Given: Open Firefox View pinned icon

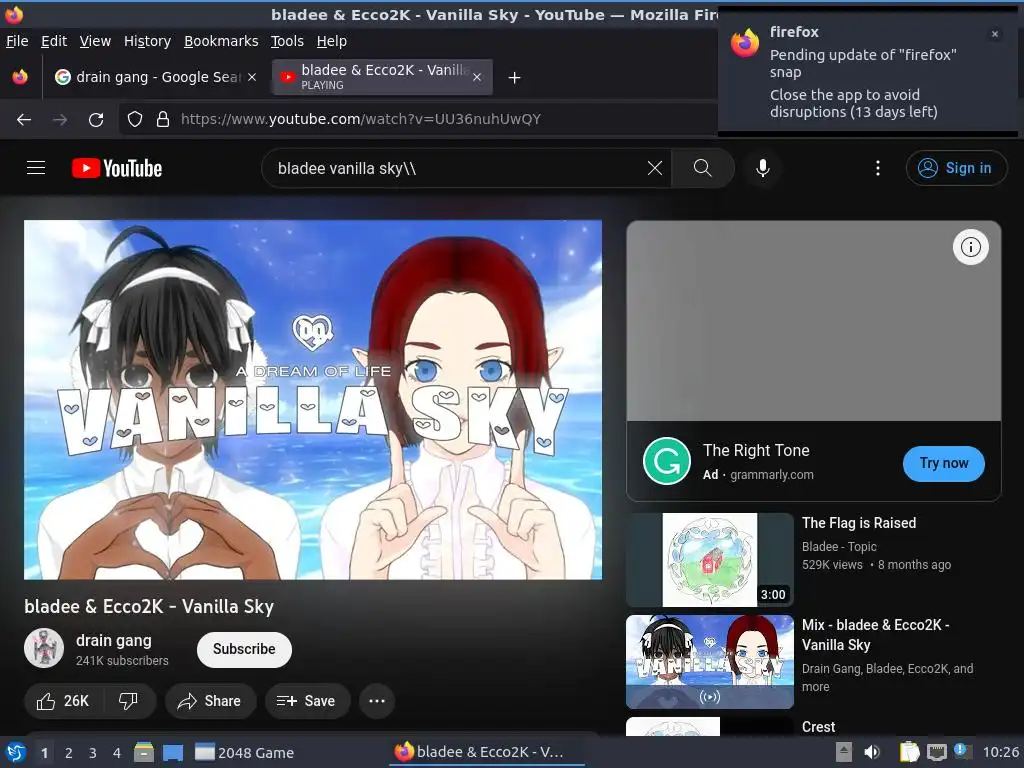Looking at the screenshot, I should point(20,77).
